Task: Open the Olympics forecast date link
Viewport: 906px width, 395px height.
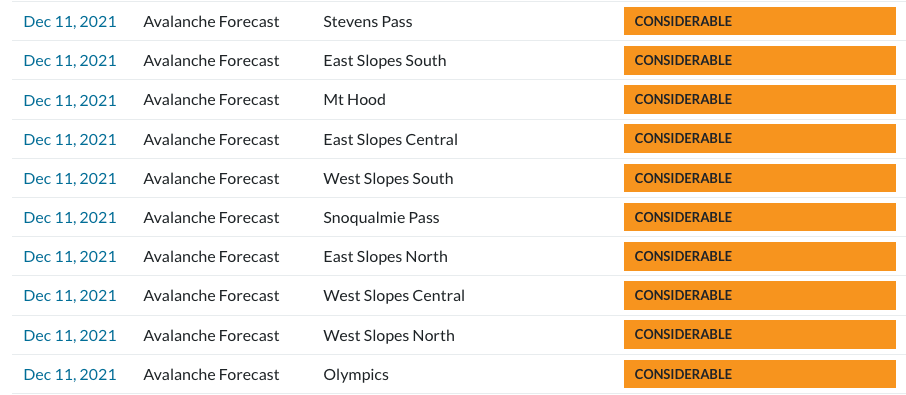Action: (x=69, y=374)
